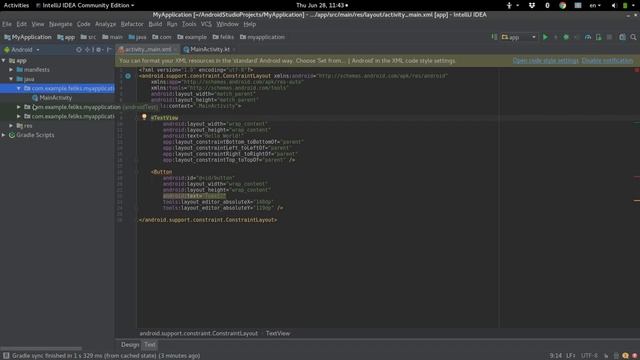Expand the res folder

point(11,126)
